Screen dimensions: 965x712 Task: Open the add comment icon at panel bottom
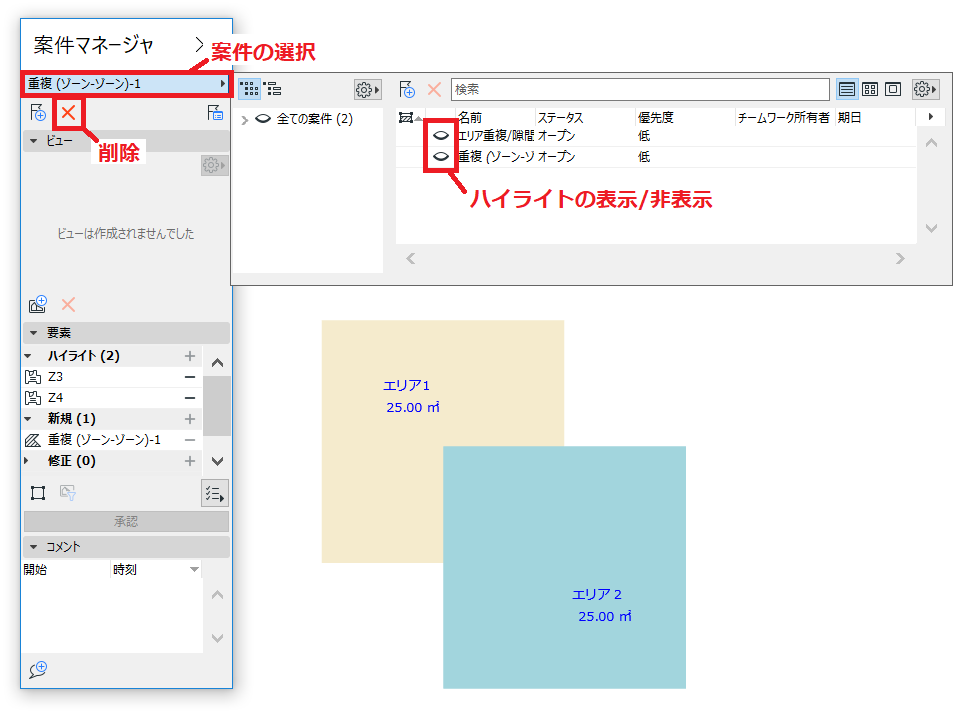tap(38, 669)
